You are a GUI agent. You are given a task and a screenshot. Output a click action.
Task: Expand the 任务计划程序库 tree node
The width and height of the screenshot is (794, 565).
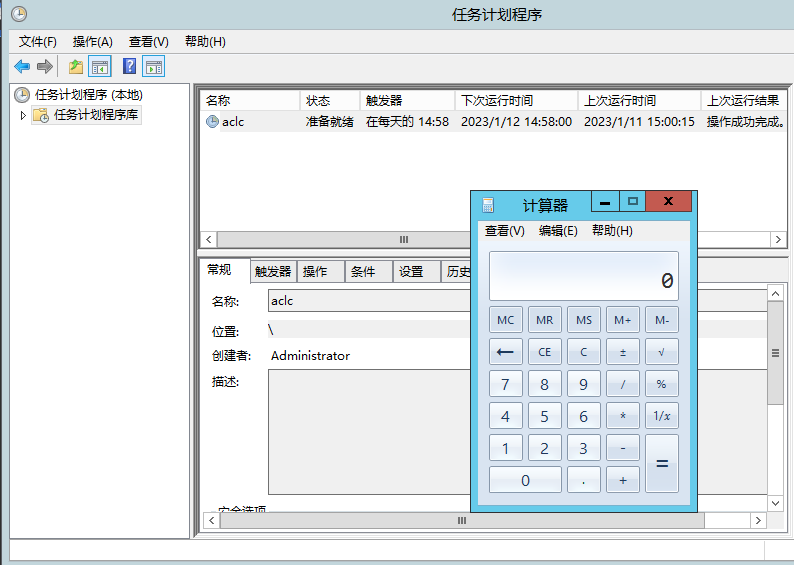tap(23, 115)
